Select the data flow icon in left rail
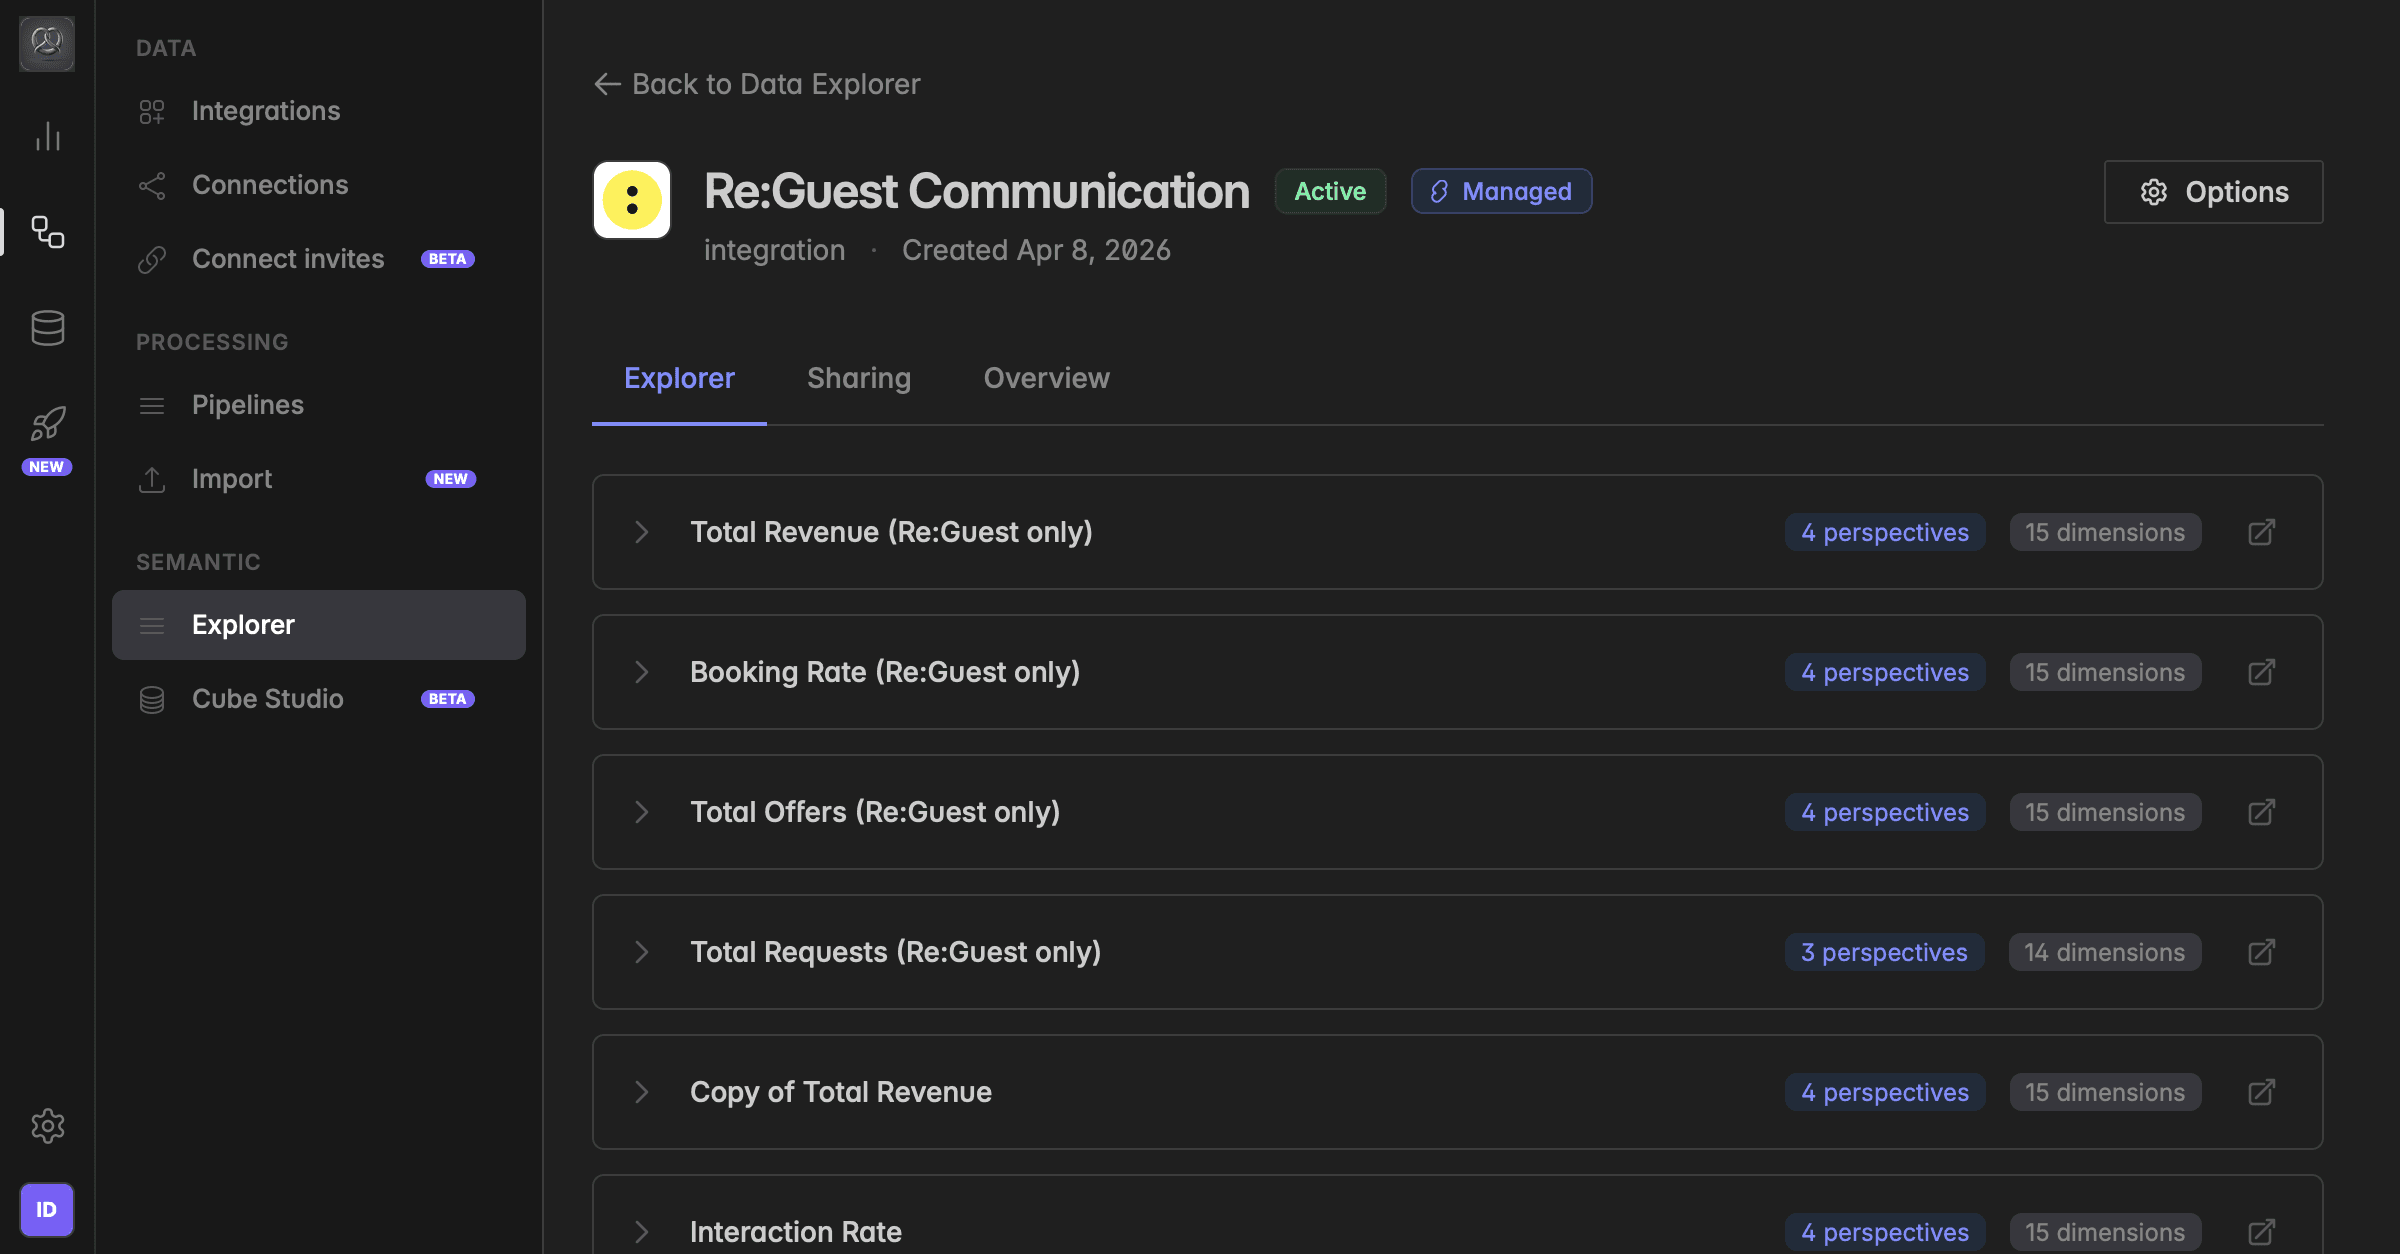2400x1254 pixels. tap(47, 232)
